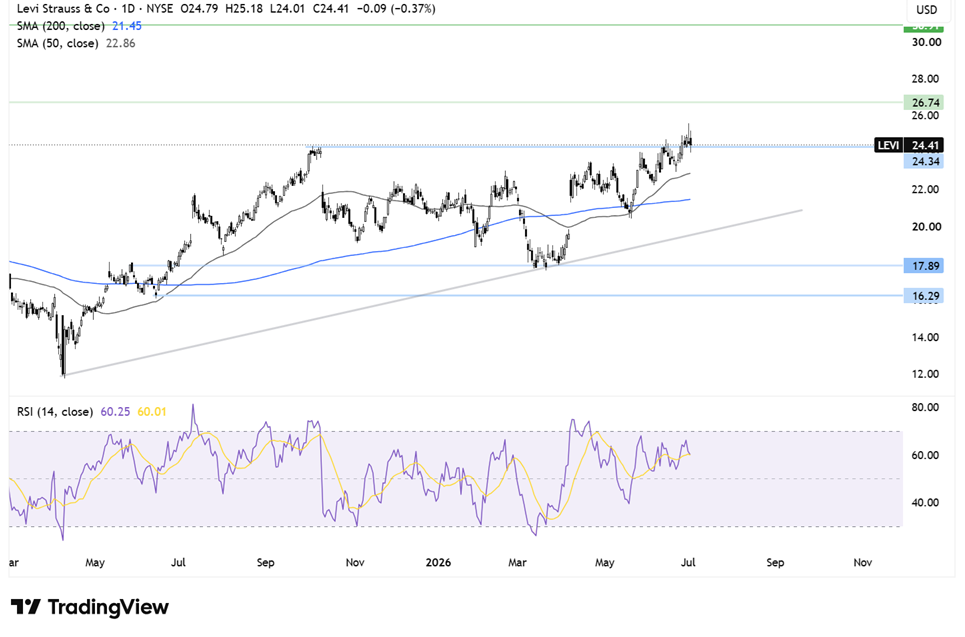This screenshot has height=637, width=965.
Task: Click the RSI 60.01 yellow value
Action: click(152, 412)
